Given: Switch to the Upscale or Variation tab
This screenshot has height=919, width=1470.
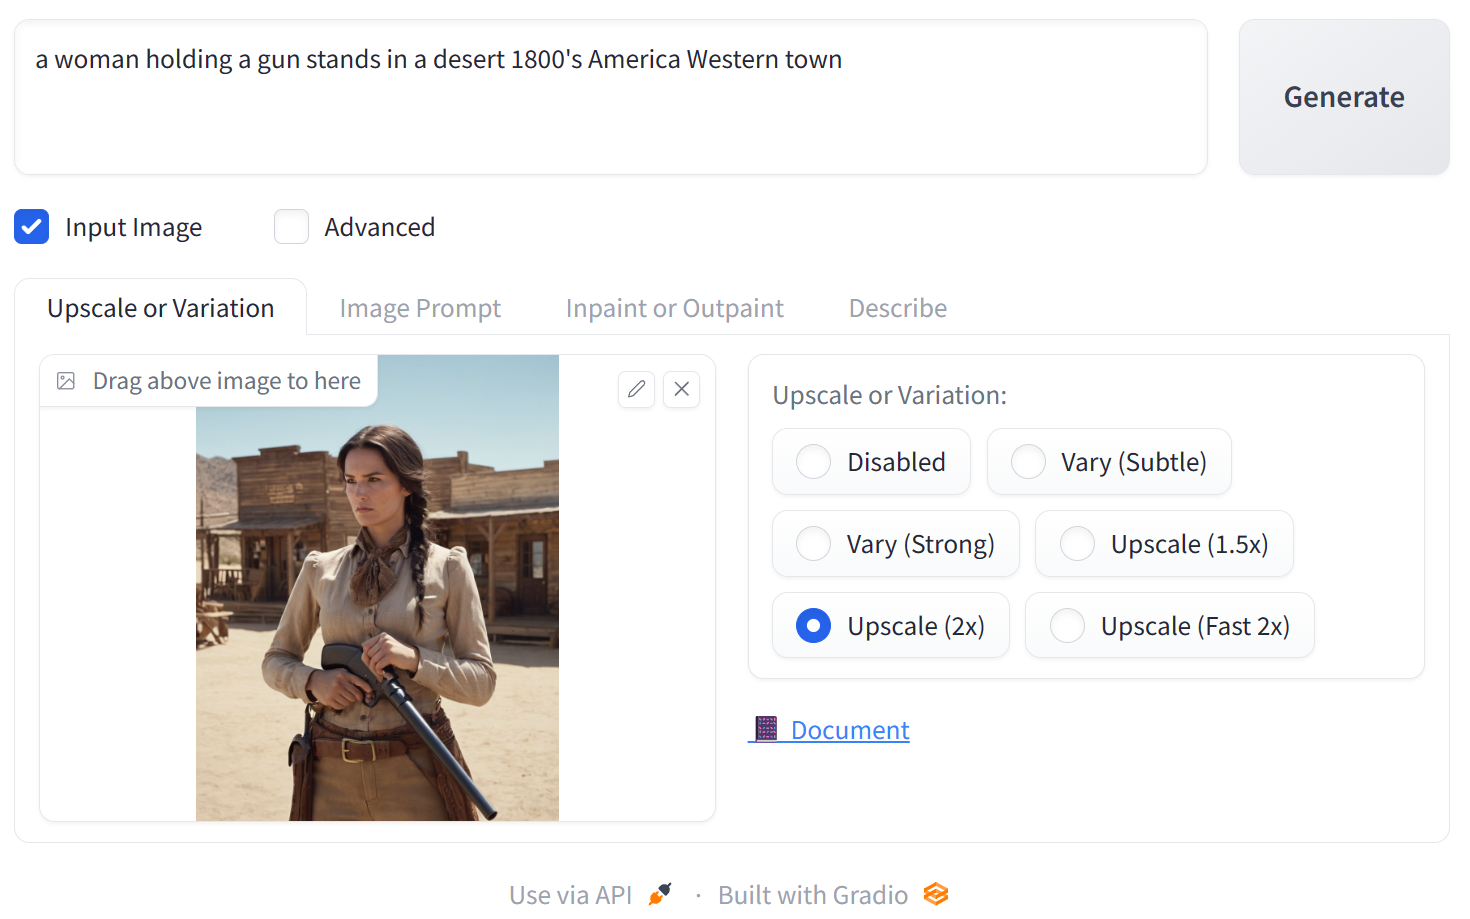Looking at the screenshot, I should click(161, 308).
